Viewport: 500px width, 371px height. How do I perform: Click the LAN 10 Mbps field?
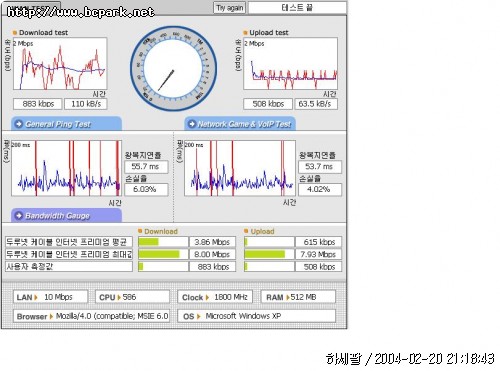click(x=50, y=297)
